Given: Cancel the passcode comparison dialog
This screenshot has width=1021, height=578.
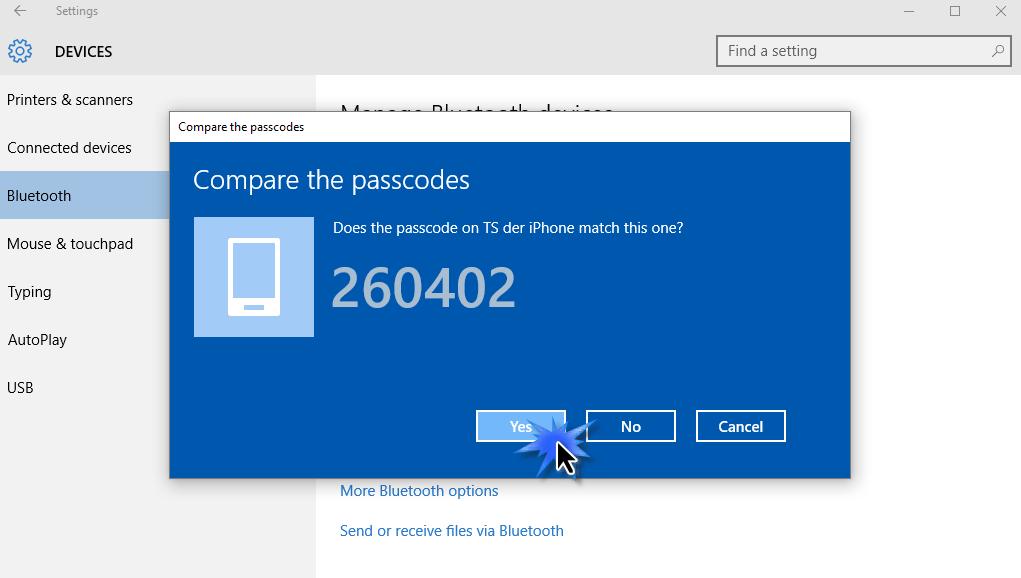Looking at the screenshot, I should [x=740, y=426].
